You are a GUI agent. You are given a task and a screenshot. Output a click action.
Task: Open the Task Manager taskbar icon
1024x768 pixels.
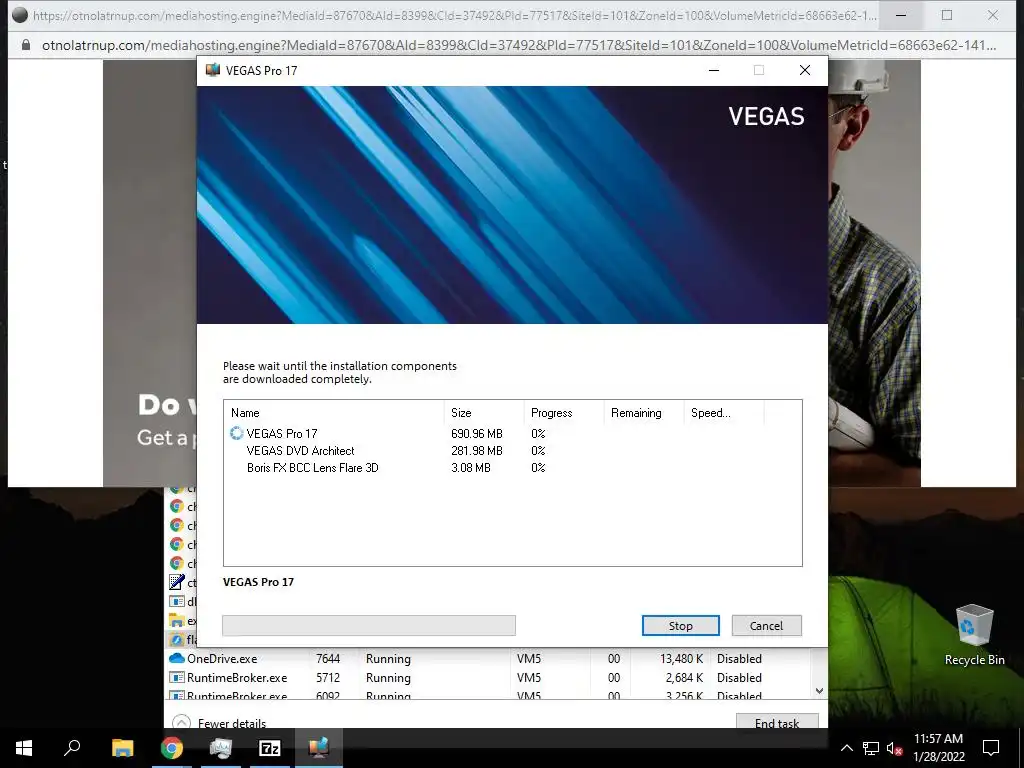[x=221, y=748]
